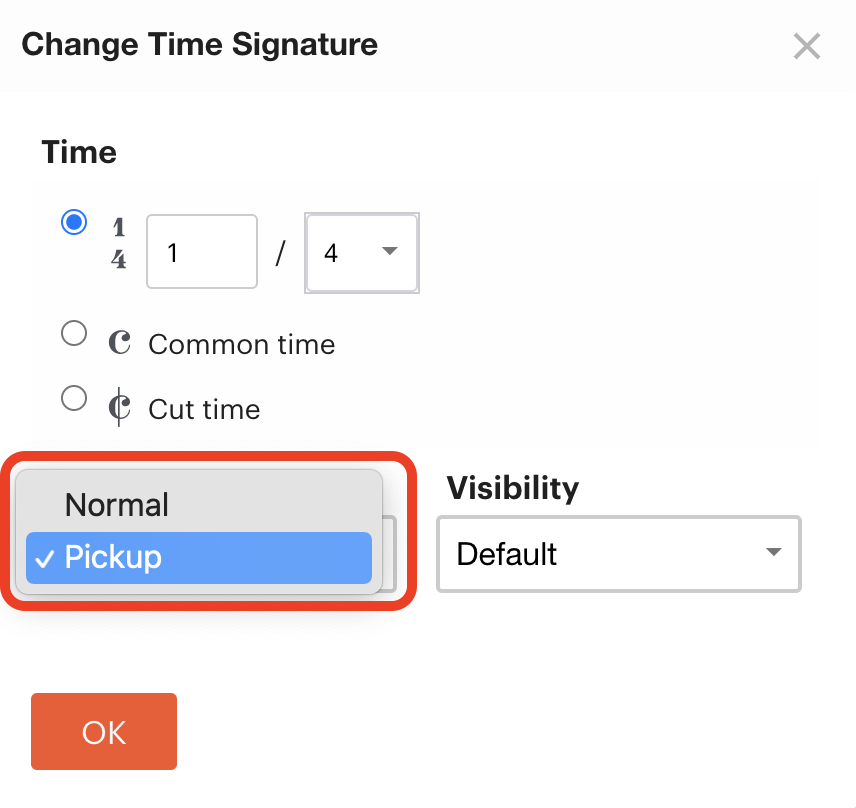Click the Visibility heading label
The height and width of the screenshot is (808, 856).
pyautogui.click(x=513, y=488)
